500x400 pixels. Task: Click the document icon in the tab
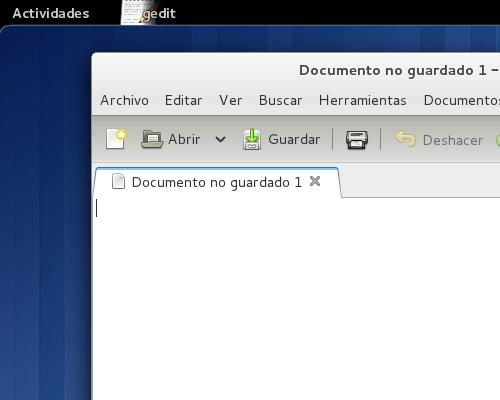pos(118,182)
